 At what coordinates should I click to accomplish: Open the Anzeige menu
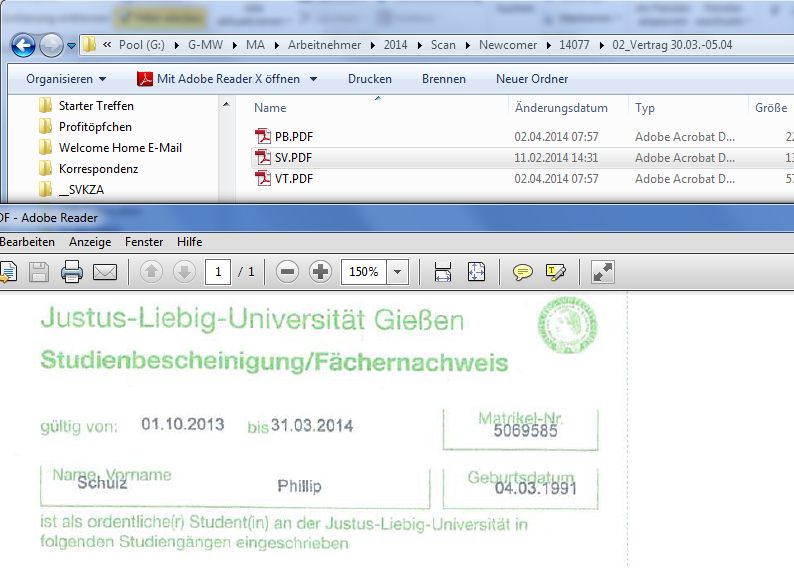pos(90,242)
